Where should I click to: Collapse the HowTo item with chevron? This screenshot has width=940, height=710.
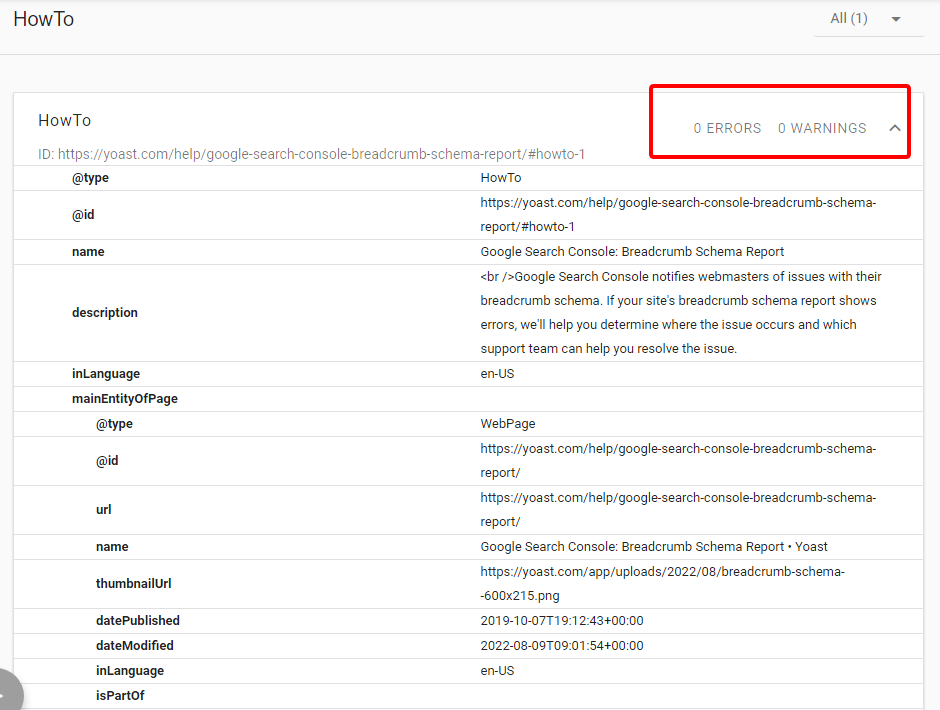pyautogui.click(x=894, y=128)
